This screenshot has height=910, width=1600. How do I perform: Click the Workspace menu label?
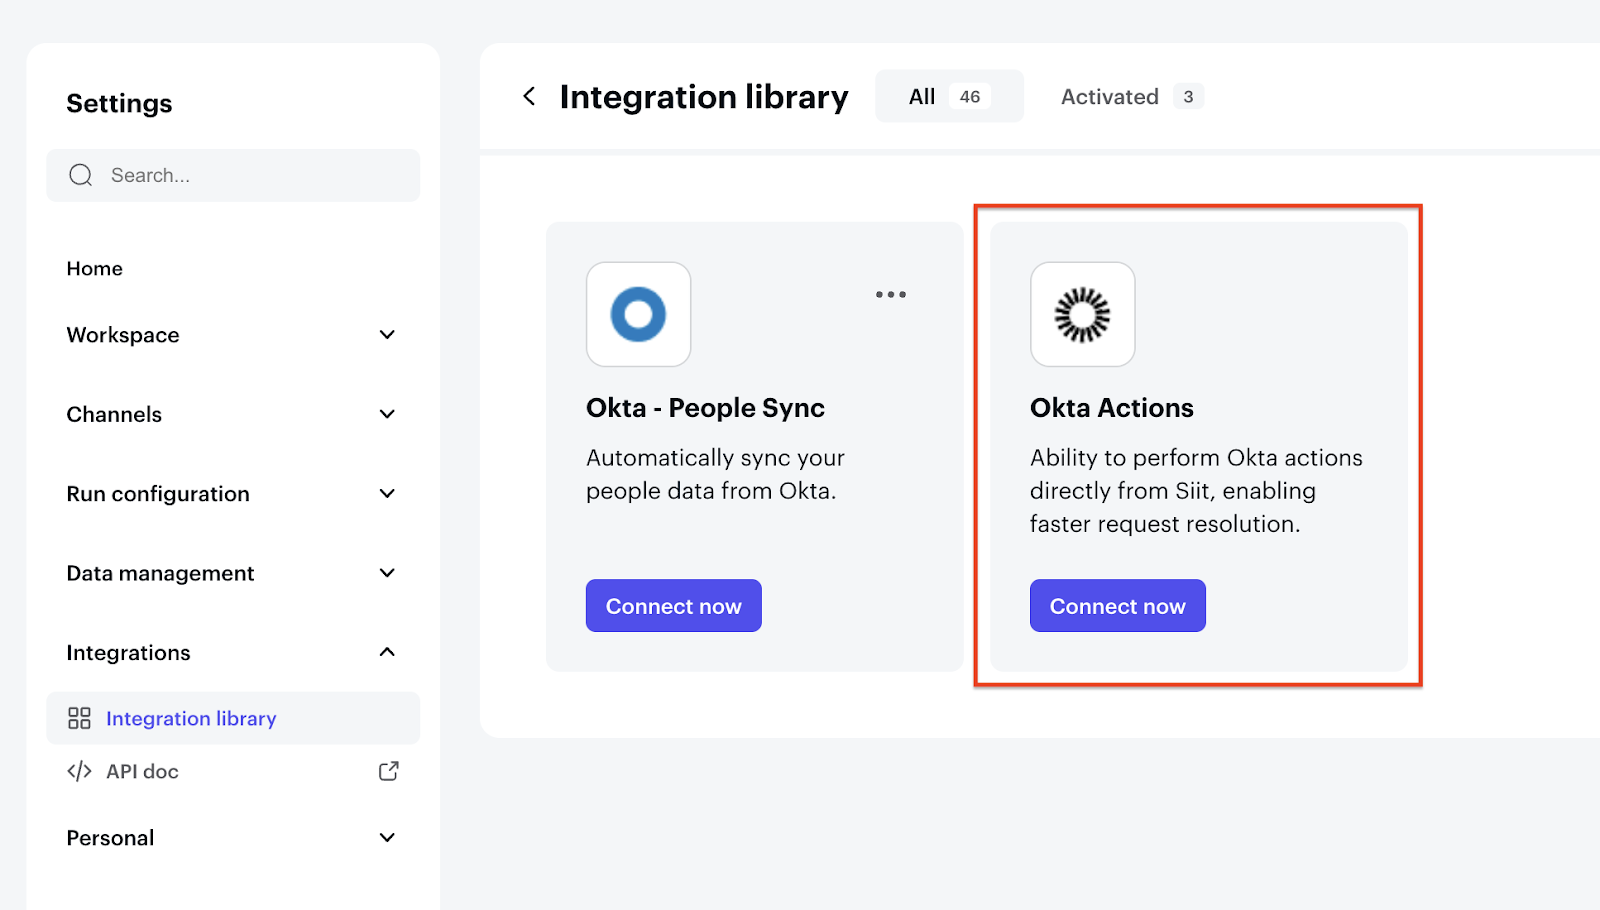click(x=123, y=335)
